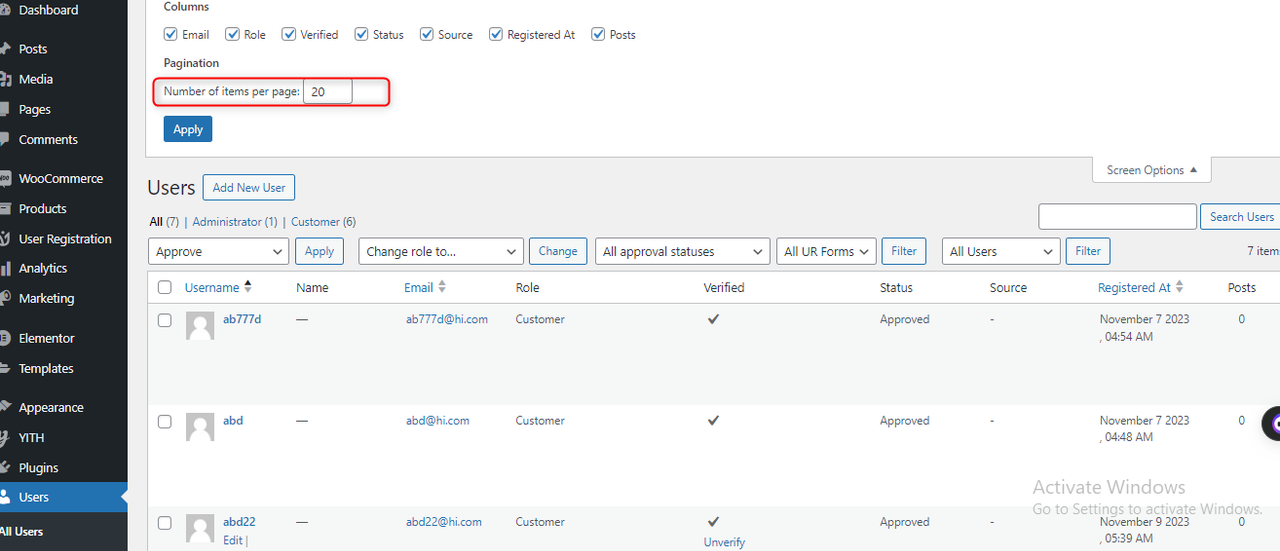Viewport: 1280px width, 551px height.
Task: Uncheck the Verified column checkbox
Action: (x=289, y=34)
